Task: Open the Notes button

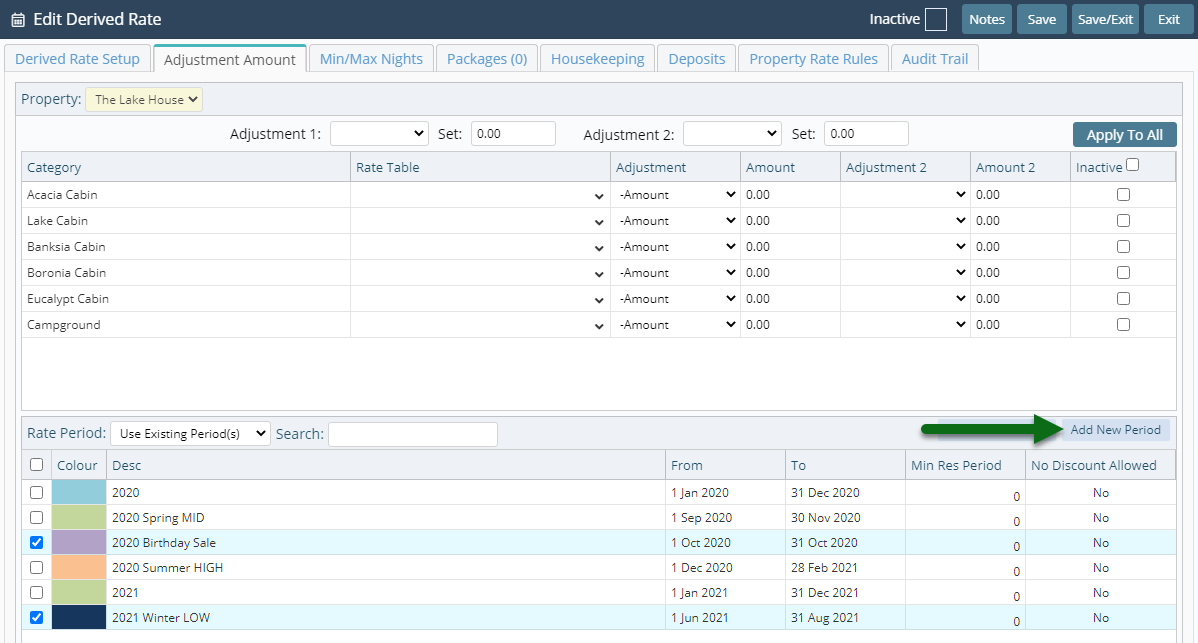Action: coord(986,19)
